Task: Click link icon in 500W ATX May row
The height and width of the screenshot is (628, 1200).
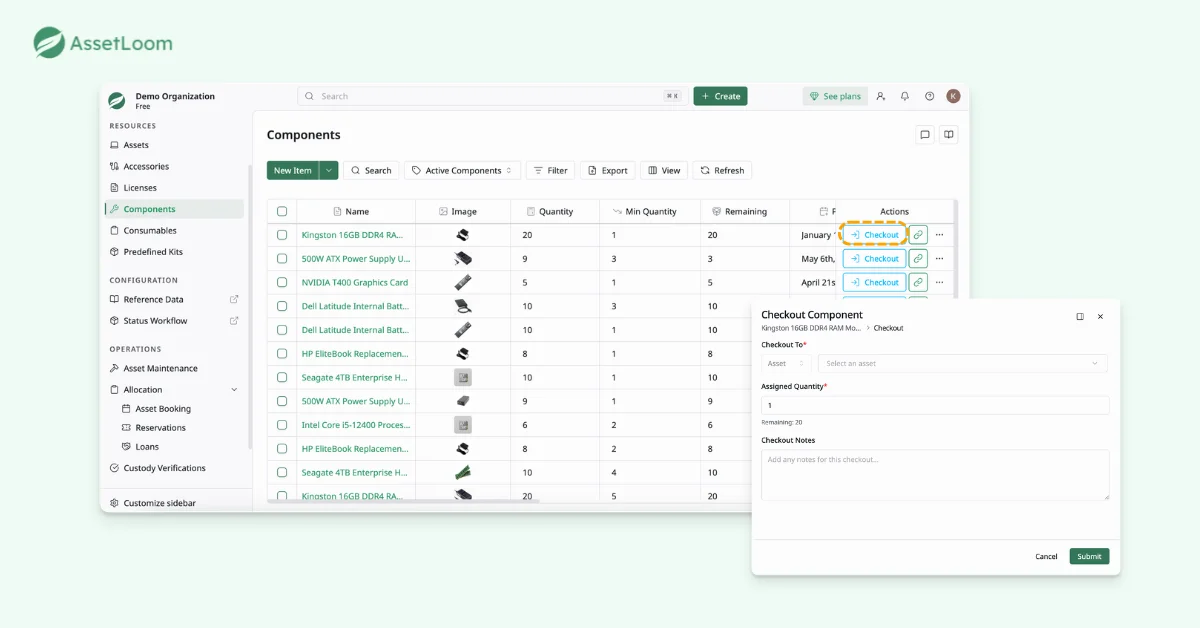Action: 918,258
